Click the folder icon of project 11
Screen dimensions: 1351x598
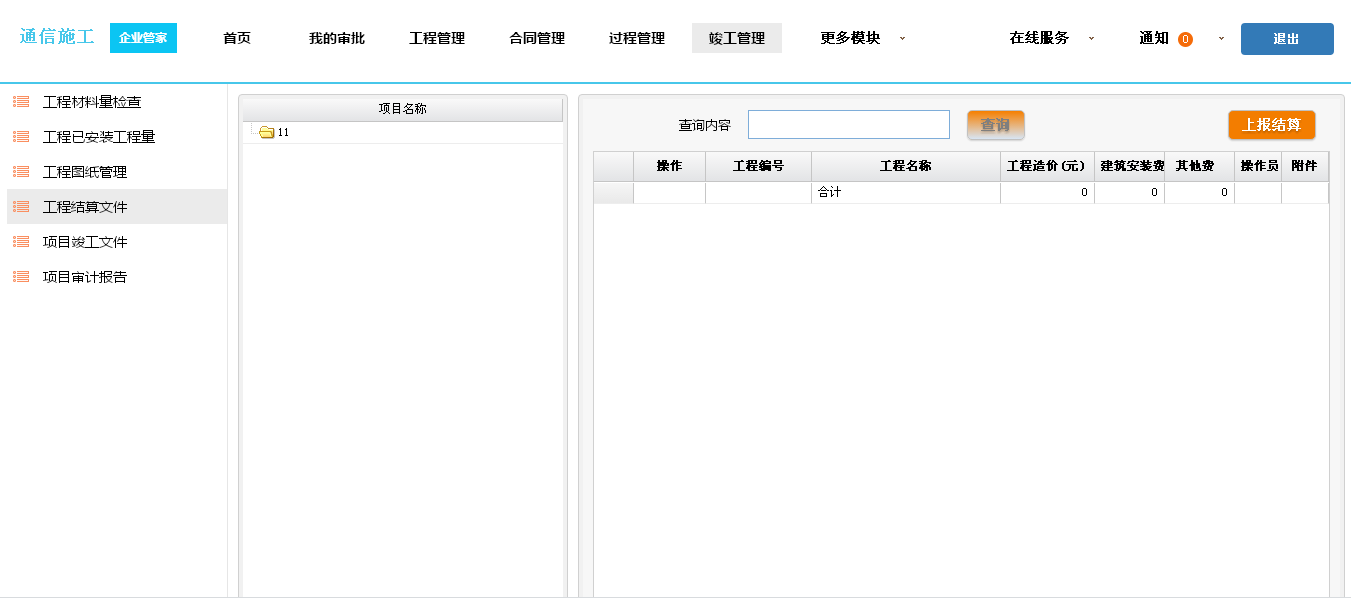coord(267,132)
